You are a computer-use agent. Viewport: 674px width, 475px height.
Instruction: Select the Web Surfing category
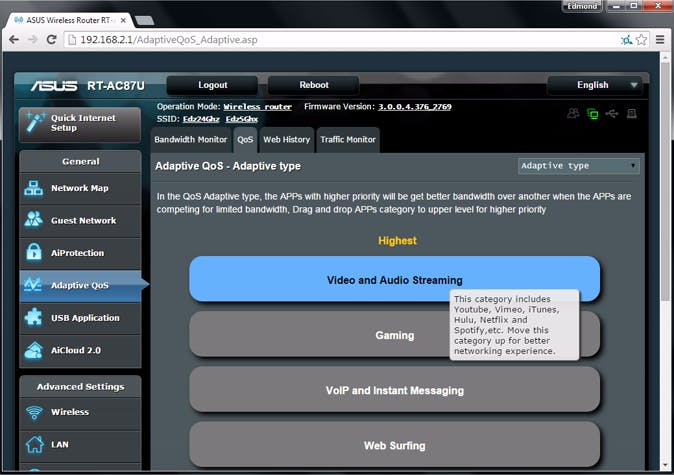click(x=395, y=445)
